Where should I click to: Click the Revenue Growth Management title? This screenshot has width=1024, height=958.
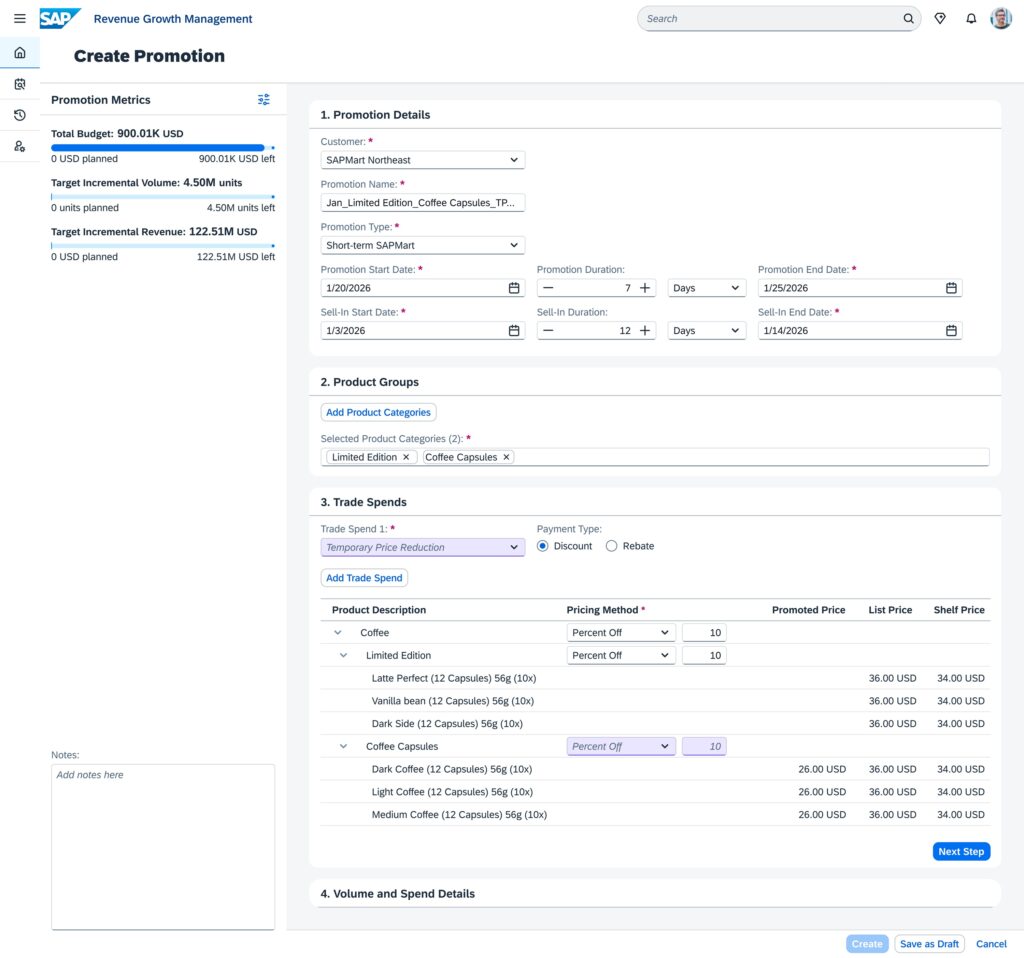(x=172, y=19)
